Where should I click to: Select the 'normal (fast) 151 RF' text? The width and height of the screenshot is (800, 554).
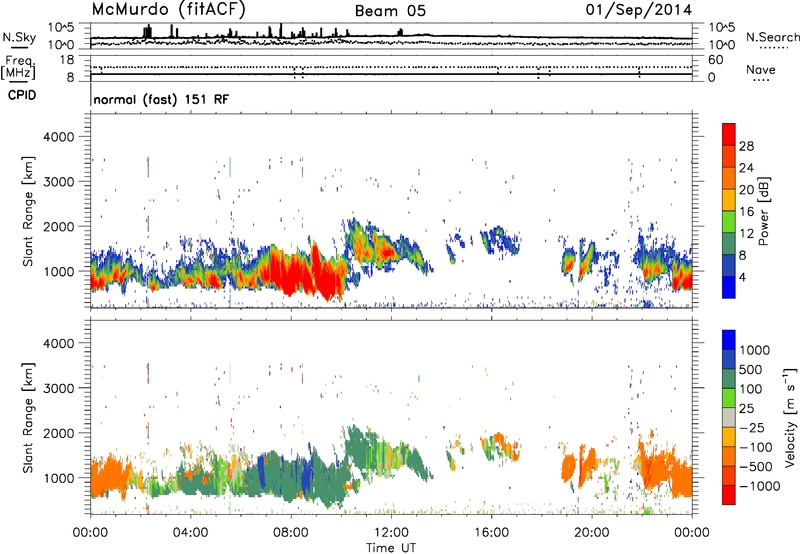pyautogui.click(x=161, y=99)
